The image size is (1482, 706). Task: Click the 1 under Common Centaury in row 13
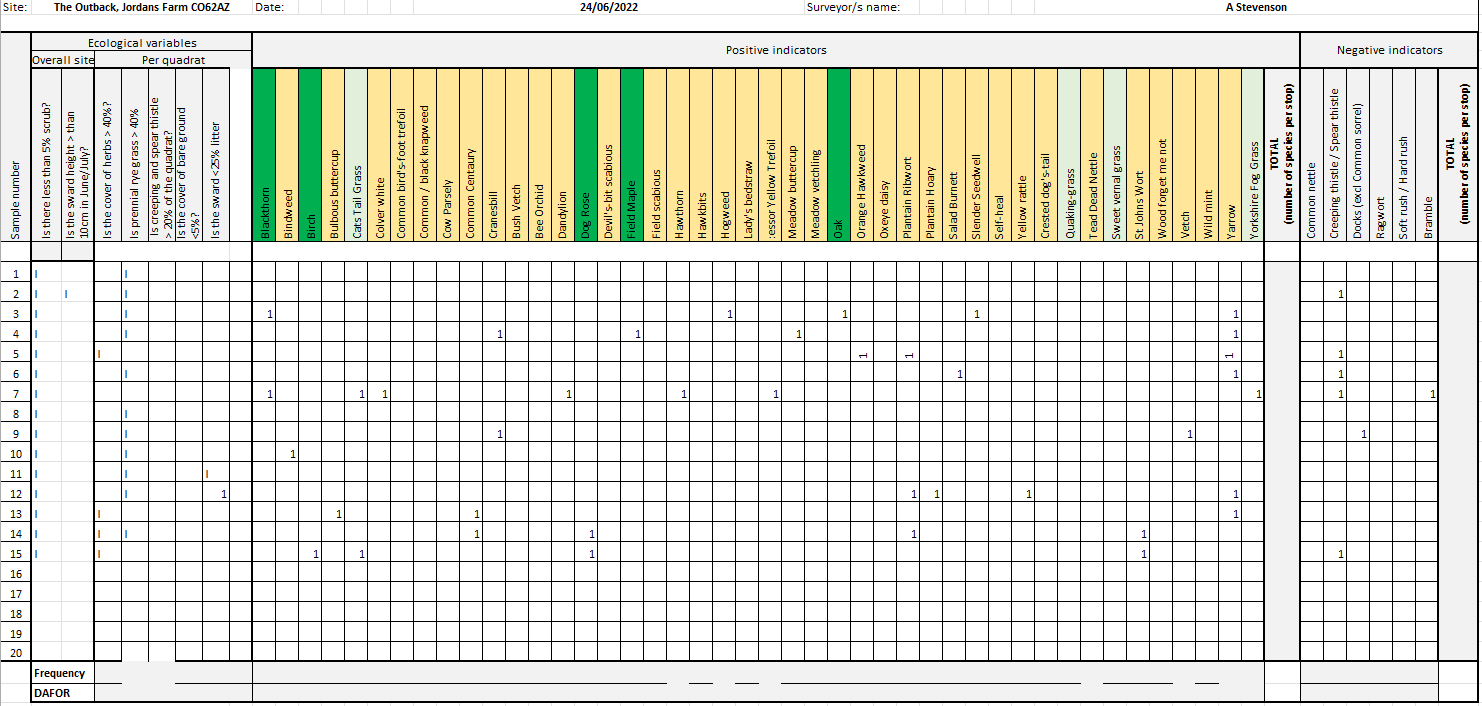click(x=477, y=514)
